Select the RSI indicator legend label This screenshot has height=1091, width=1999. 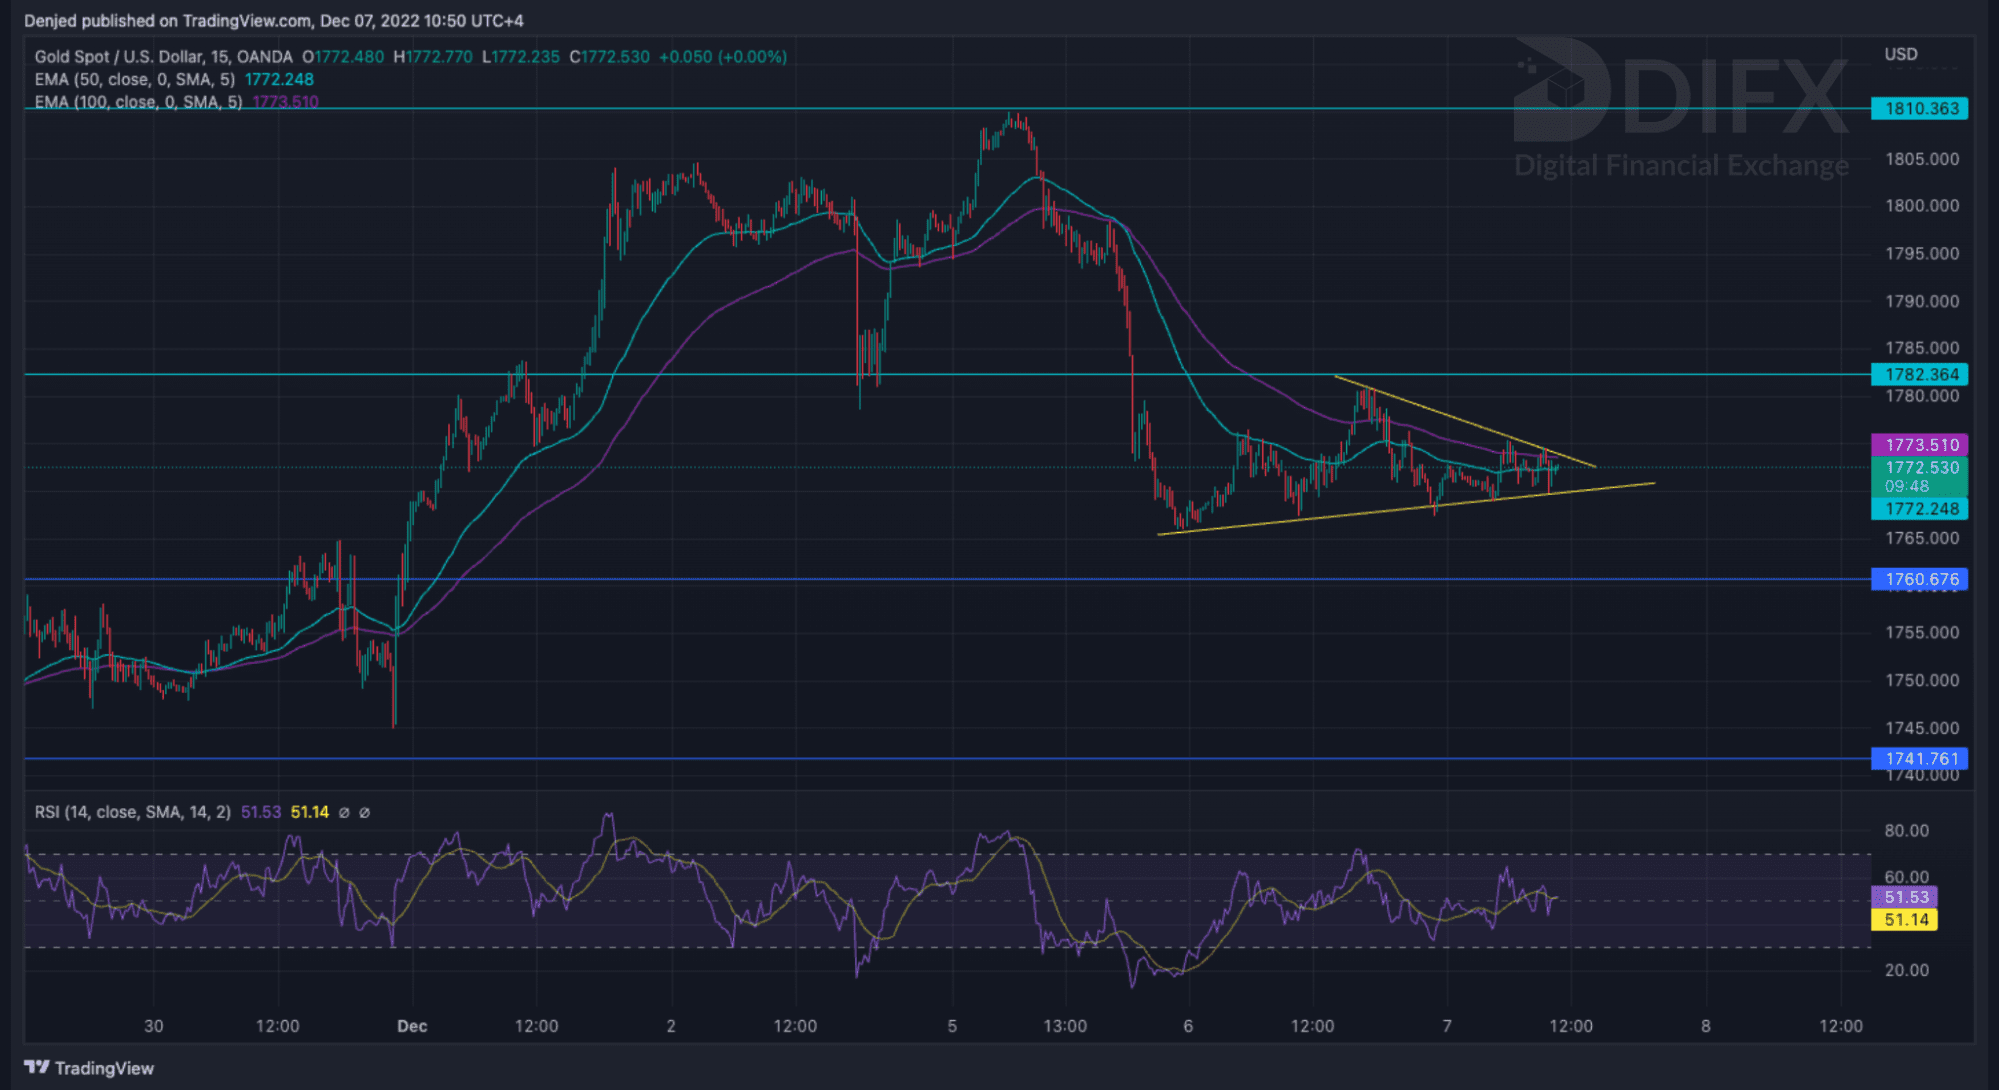click(x=132, y=812)
